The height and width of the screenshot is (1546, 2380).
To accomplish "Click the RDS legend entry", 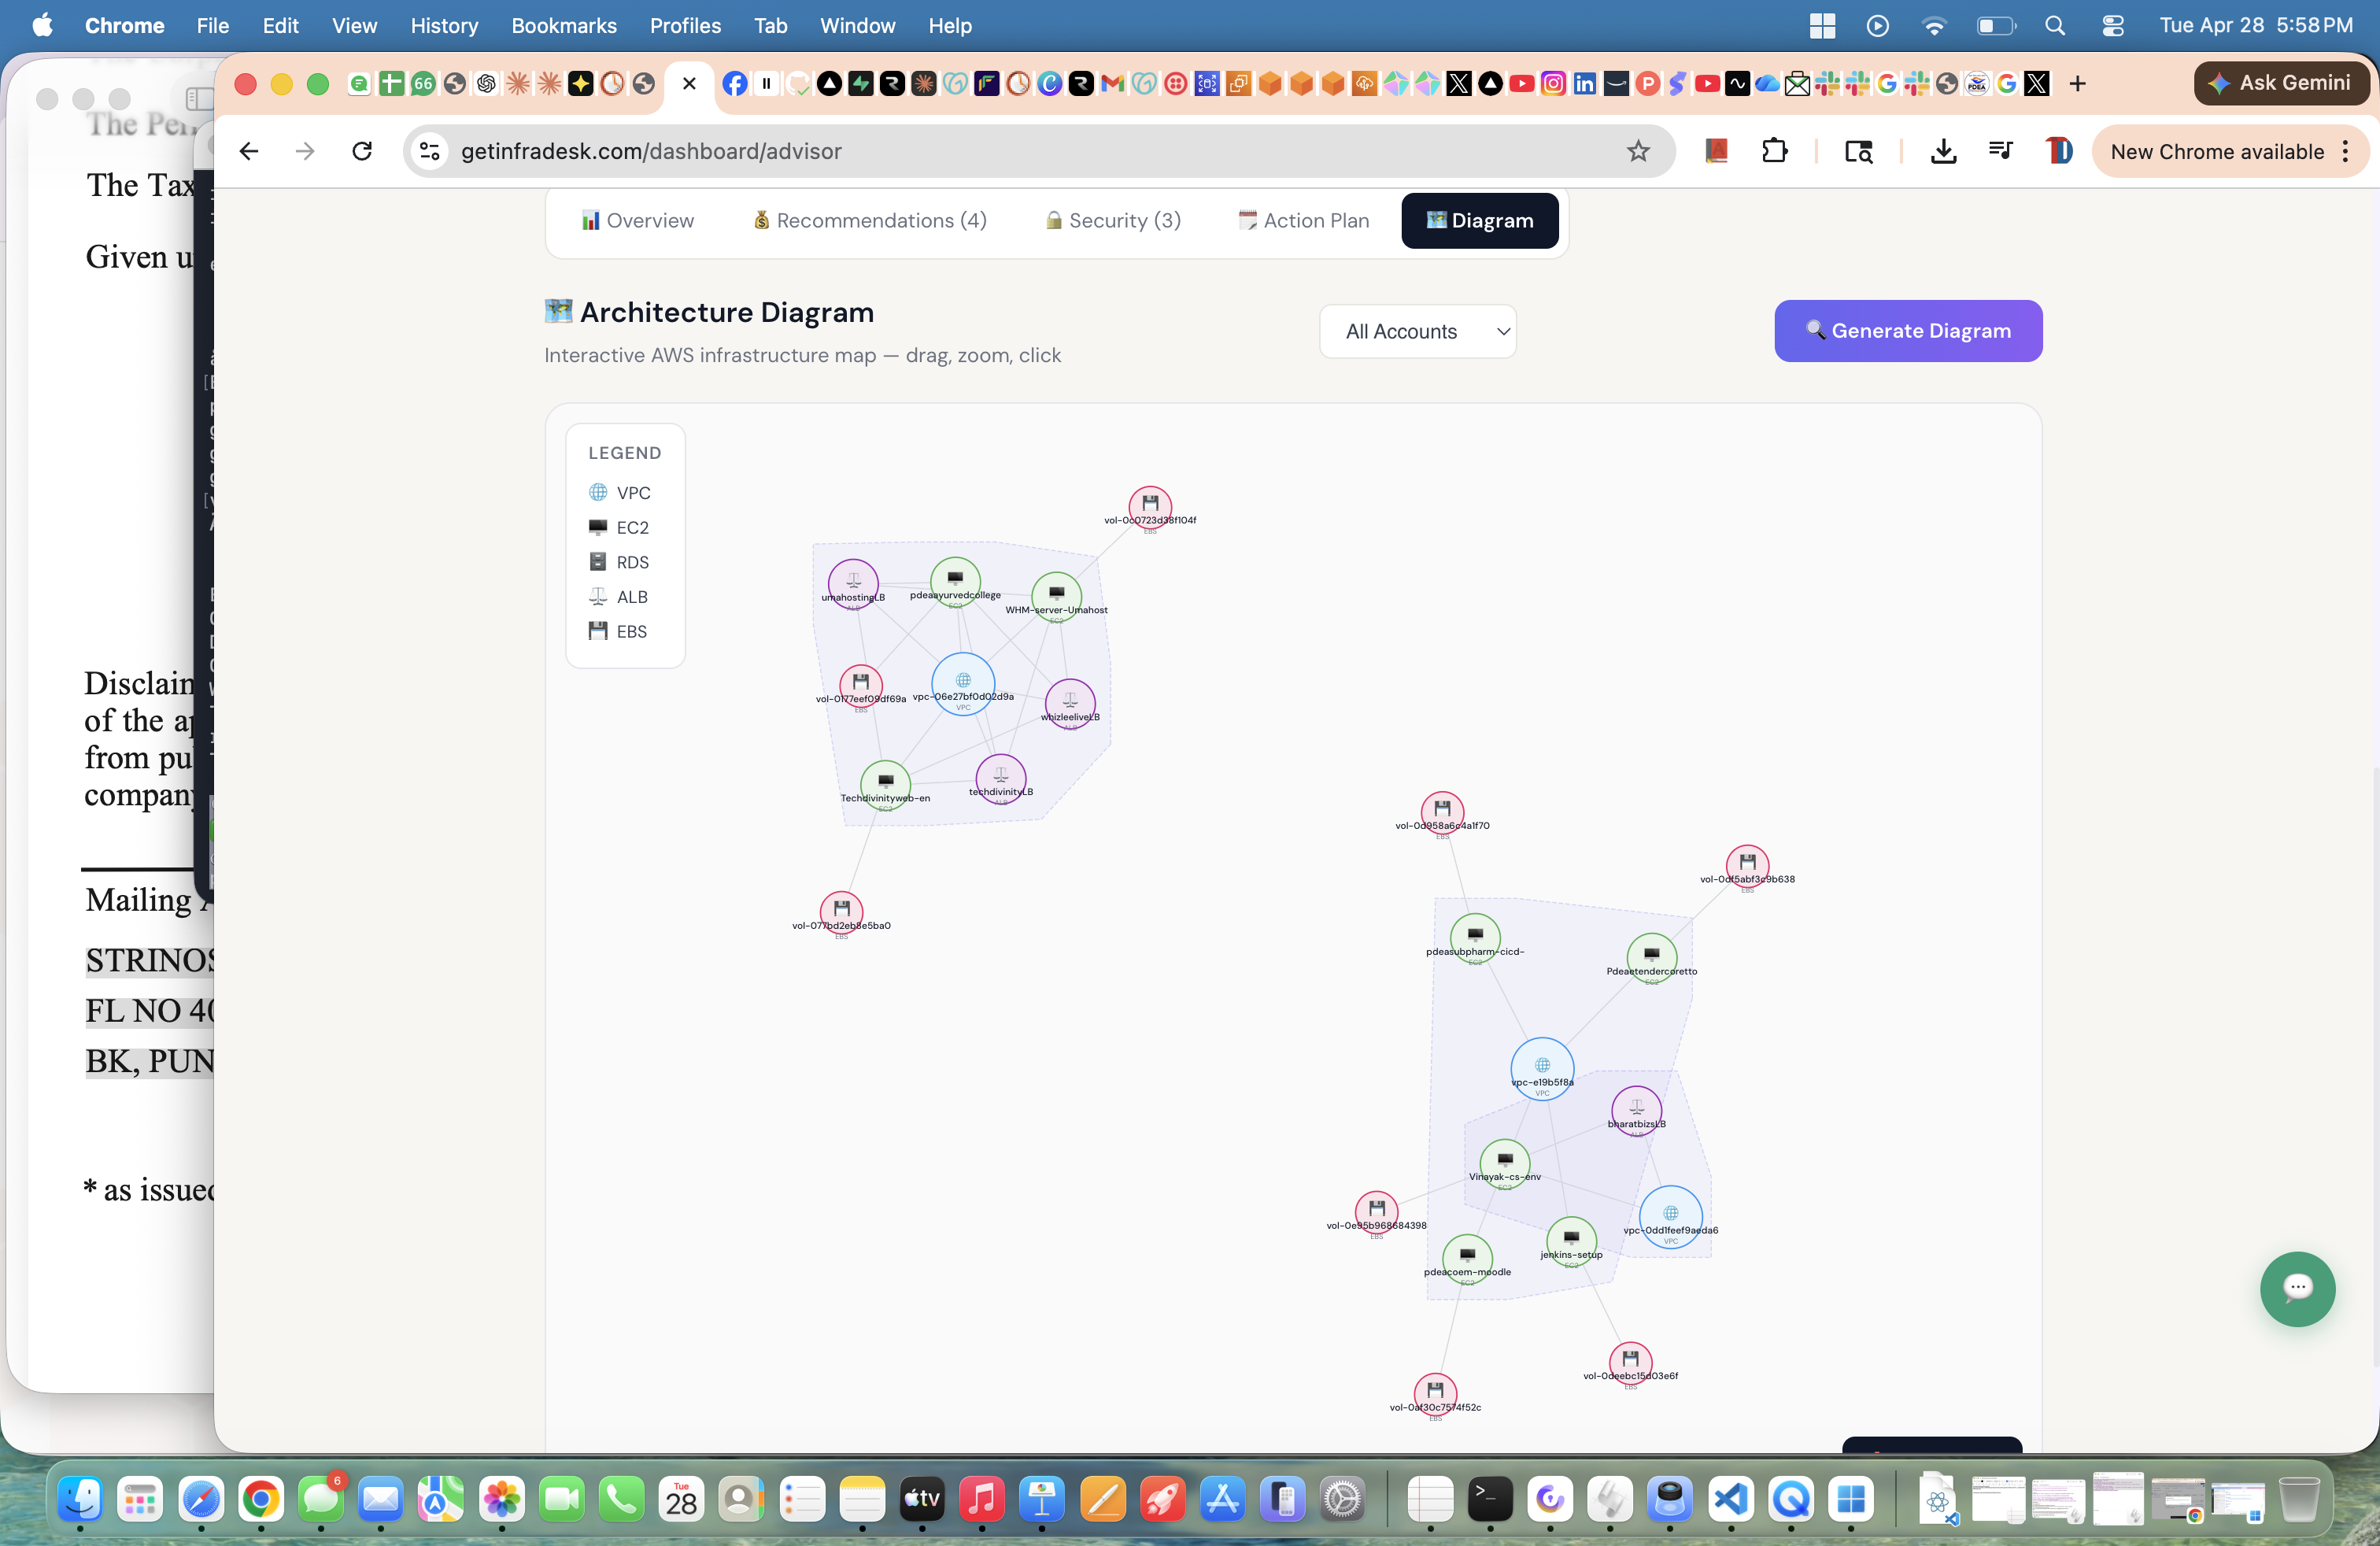I will click(x=619, y=562).
